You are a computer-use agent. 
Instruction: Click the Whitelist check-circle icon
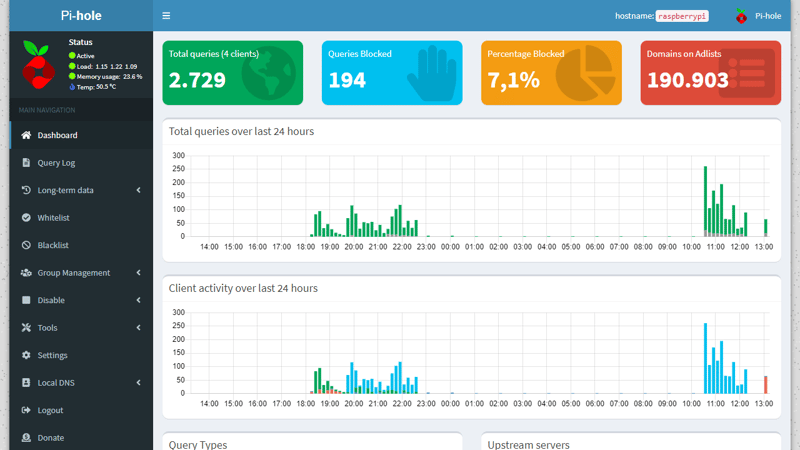tap(26, 218)
